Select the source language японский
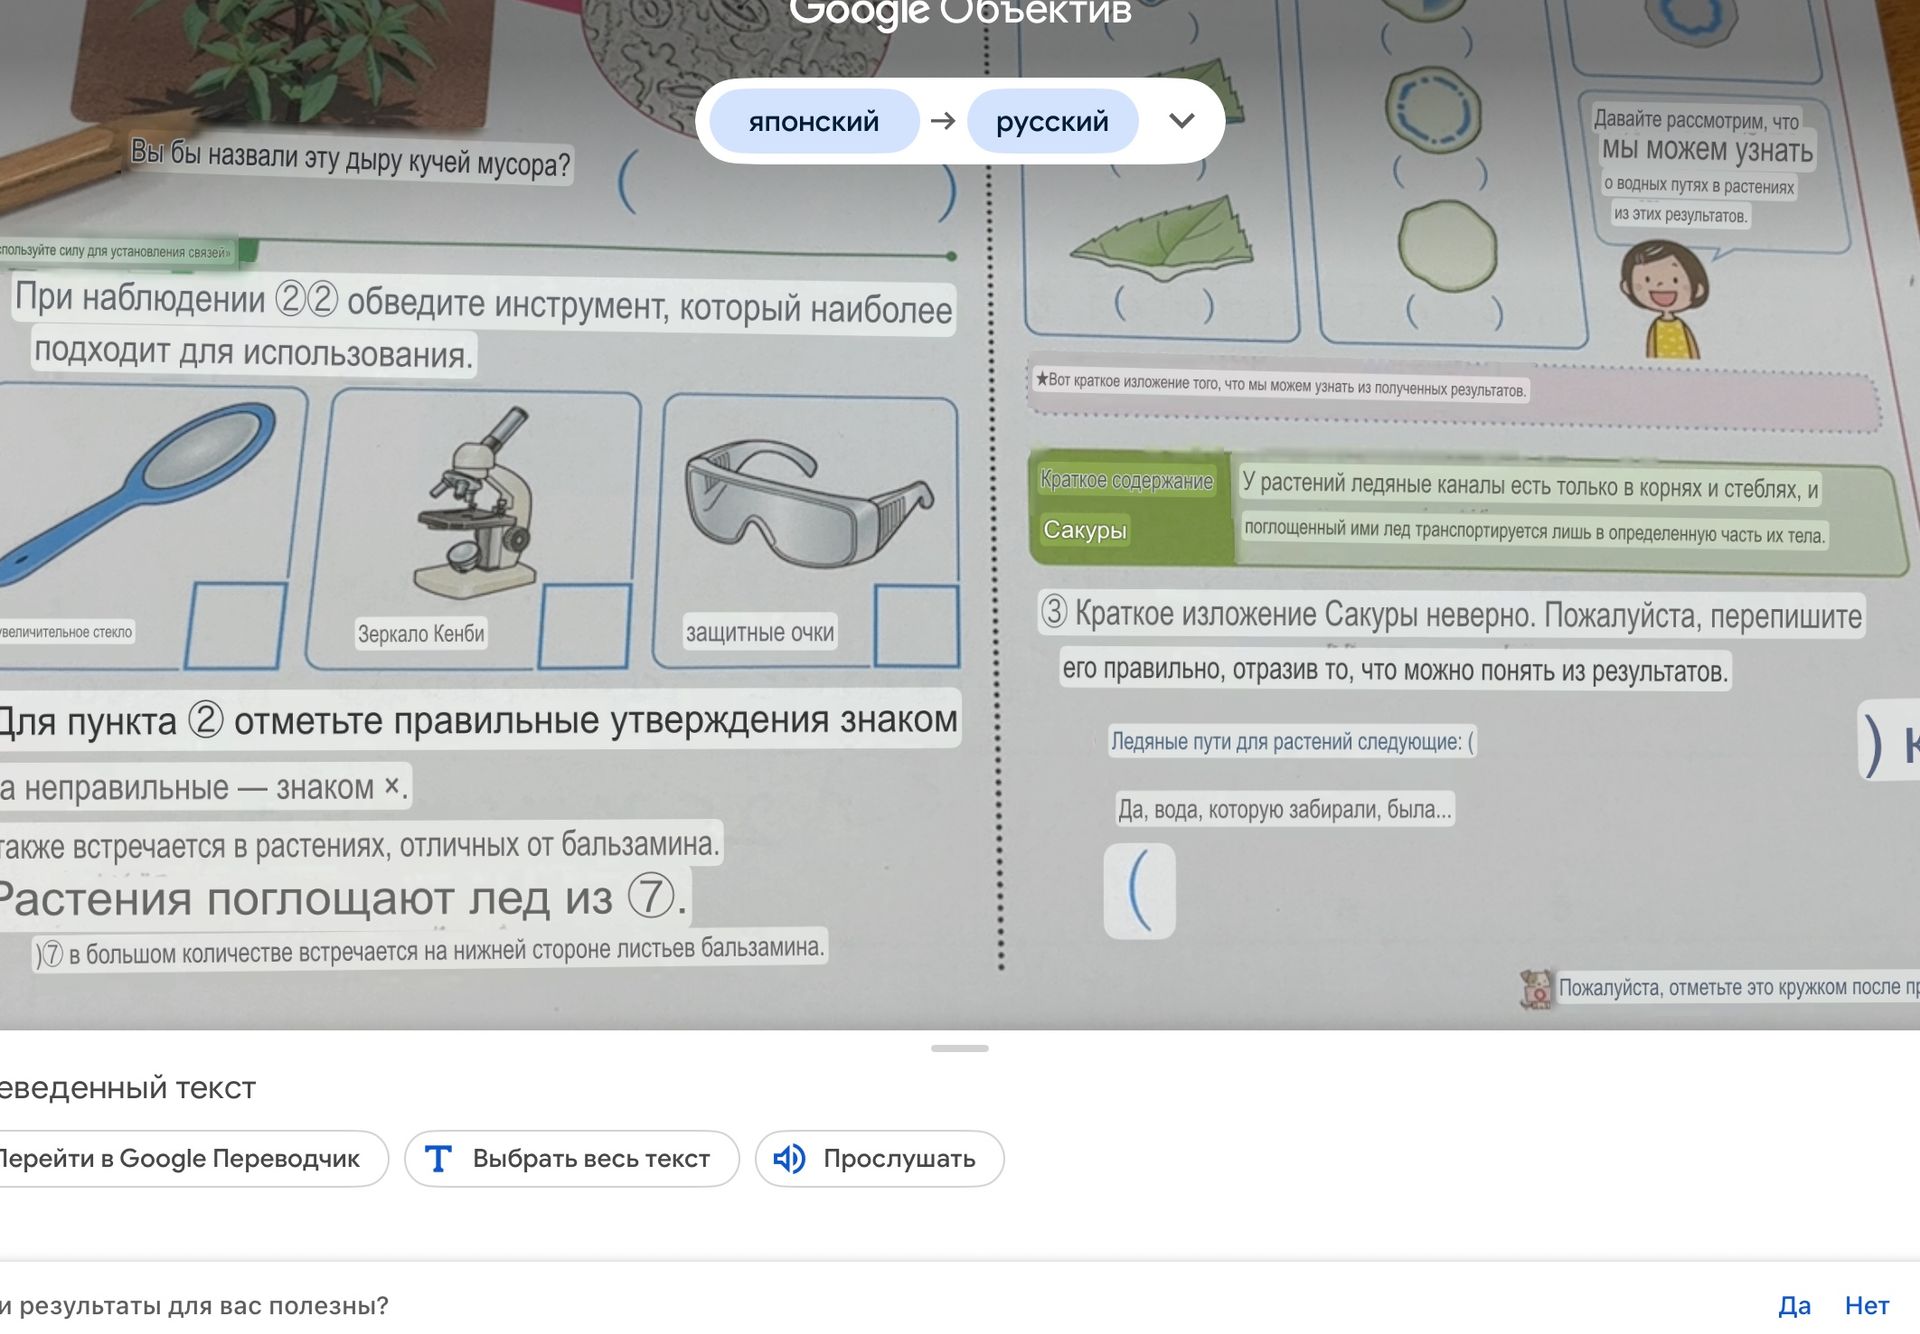 814,121
